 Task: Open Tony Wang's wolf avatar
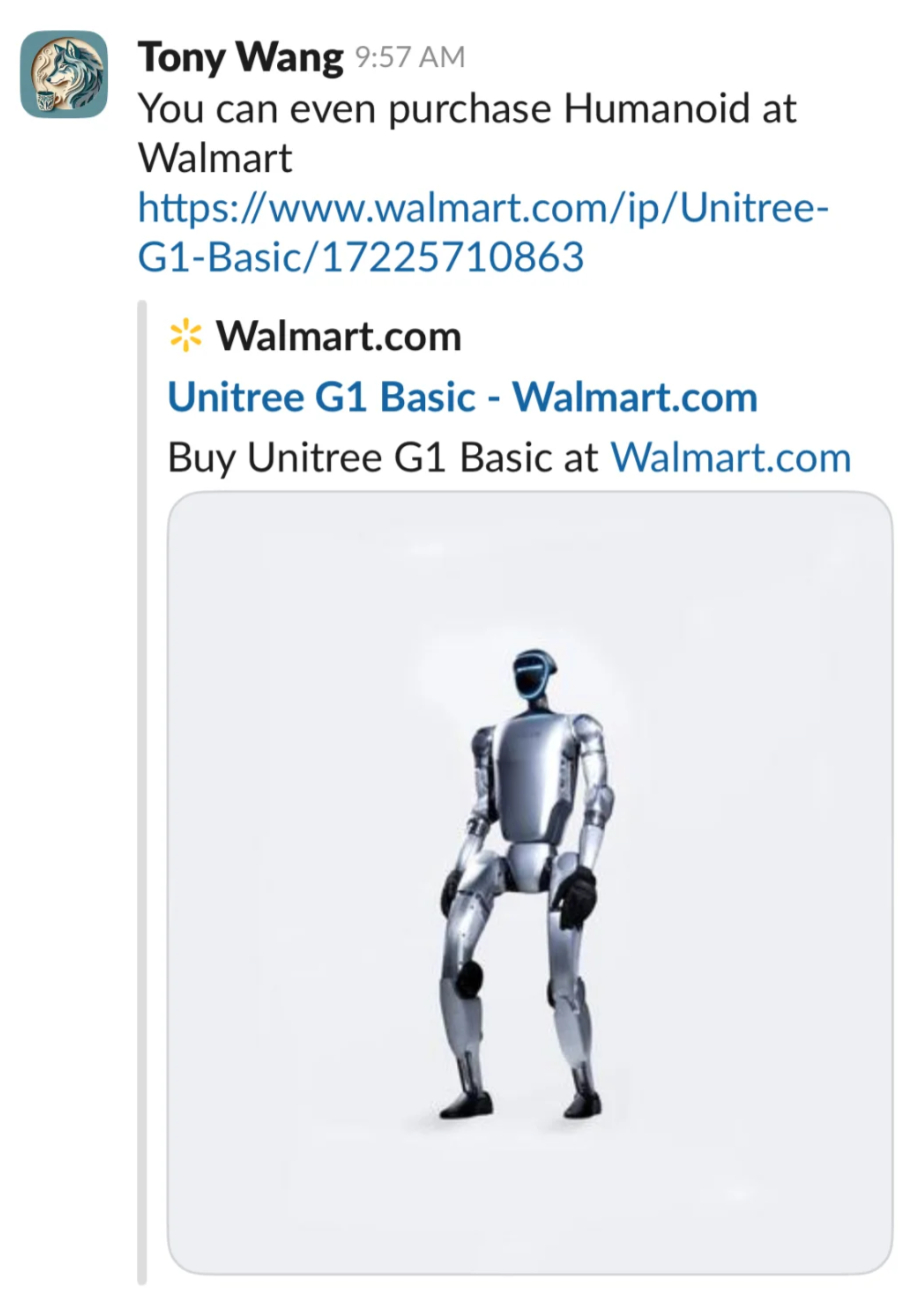click(64, 74)
